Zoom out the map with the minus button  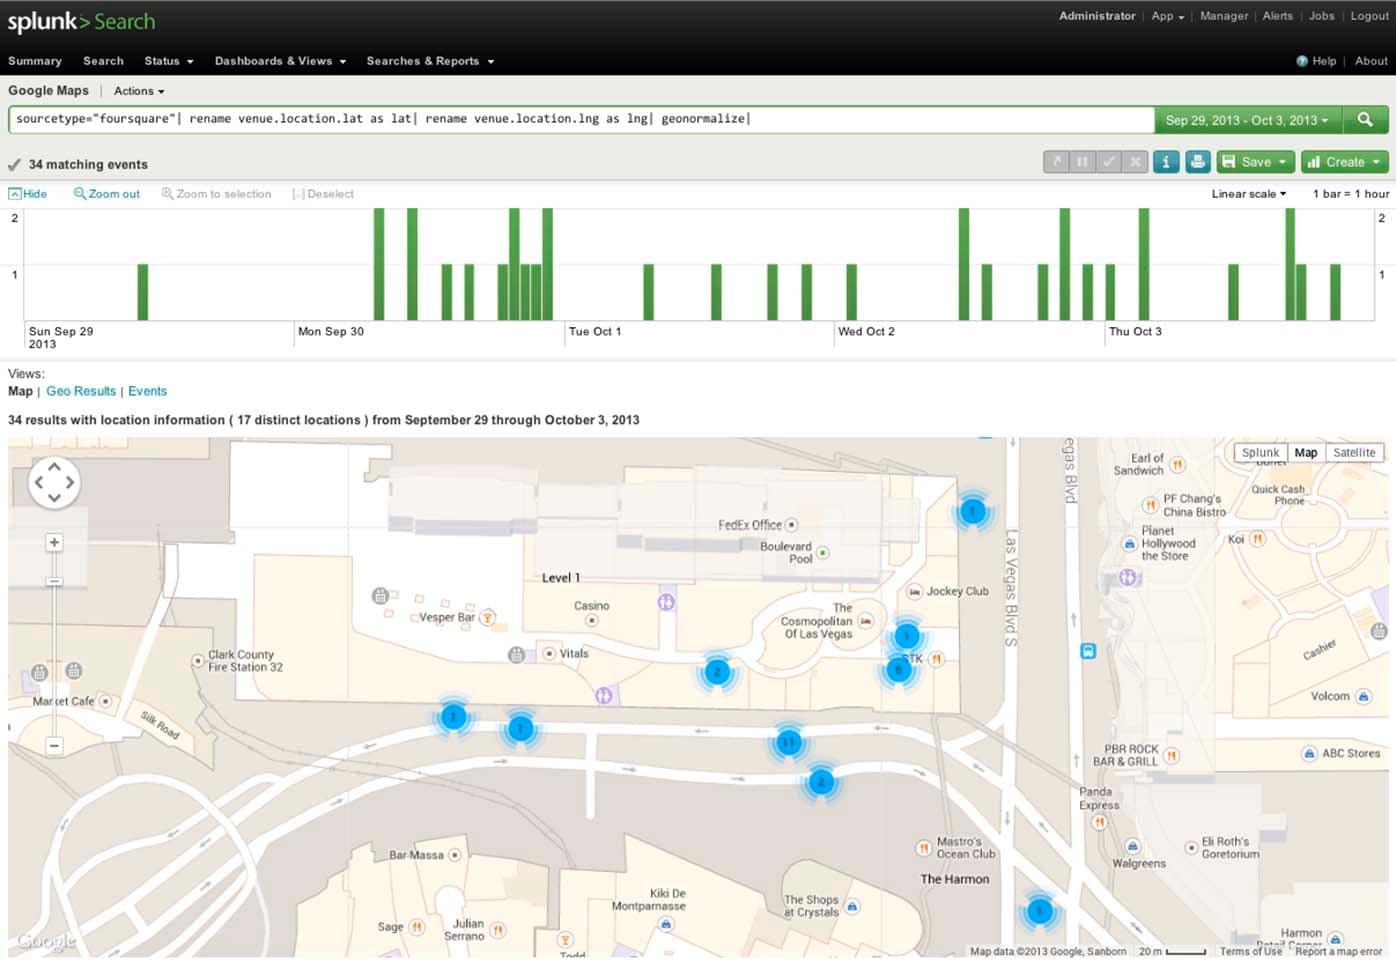tap(54, 745)
